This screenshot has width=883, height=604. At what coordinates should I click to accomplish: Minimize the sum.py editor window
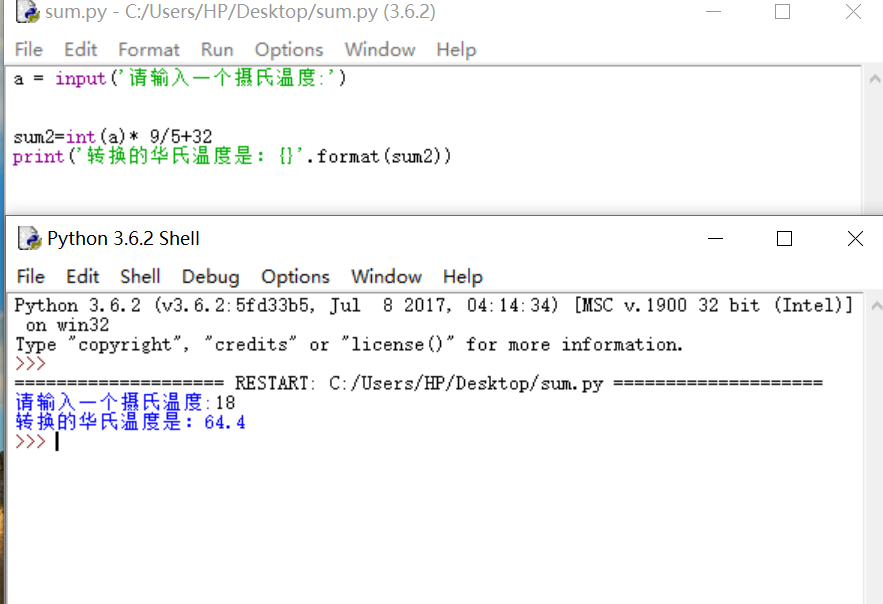tap(713, 11)
